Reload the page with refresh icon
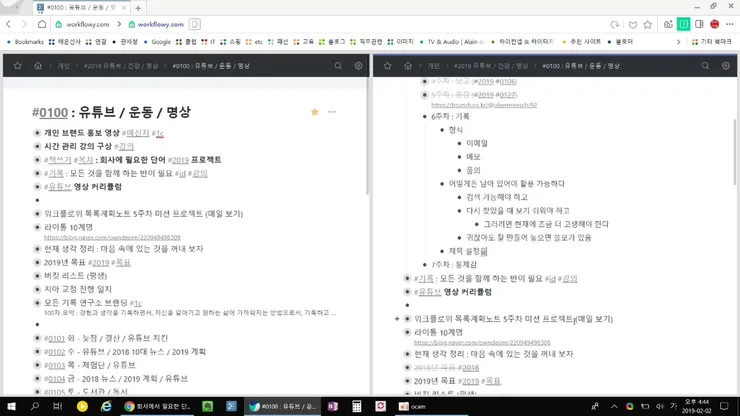The width and height of the screenshot is (740, 416). [x=614, y=25]
